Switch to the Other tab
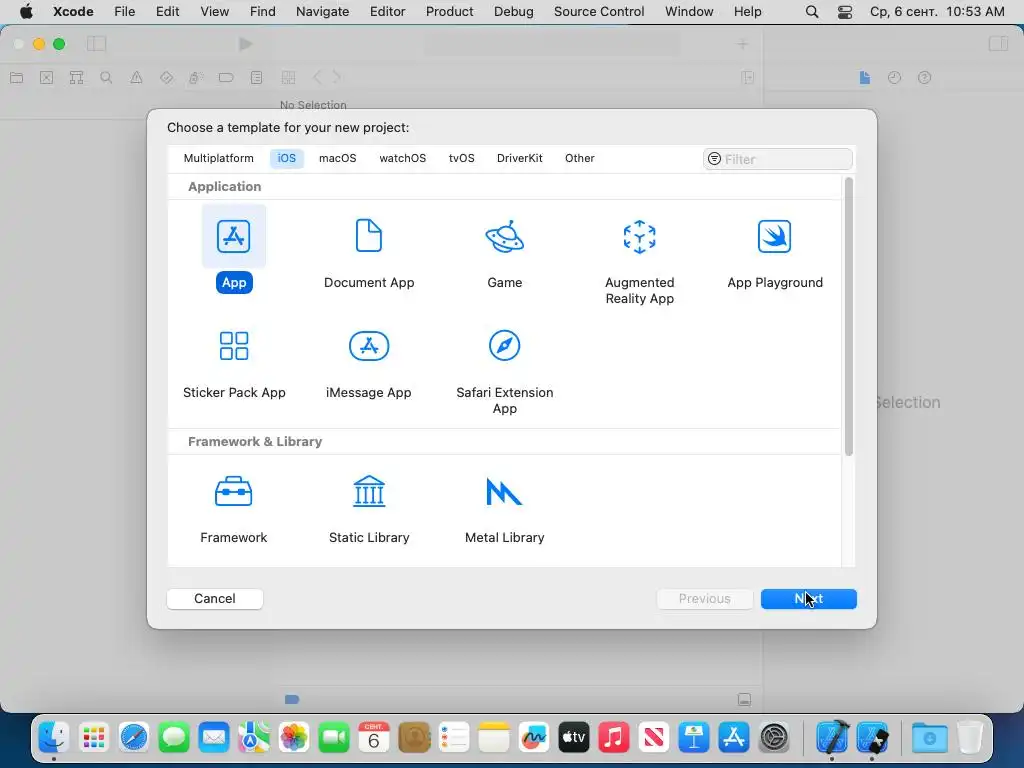The image size is (1024, 768). pyautogui.click(x=580, y=158)
